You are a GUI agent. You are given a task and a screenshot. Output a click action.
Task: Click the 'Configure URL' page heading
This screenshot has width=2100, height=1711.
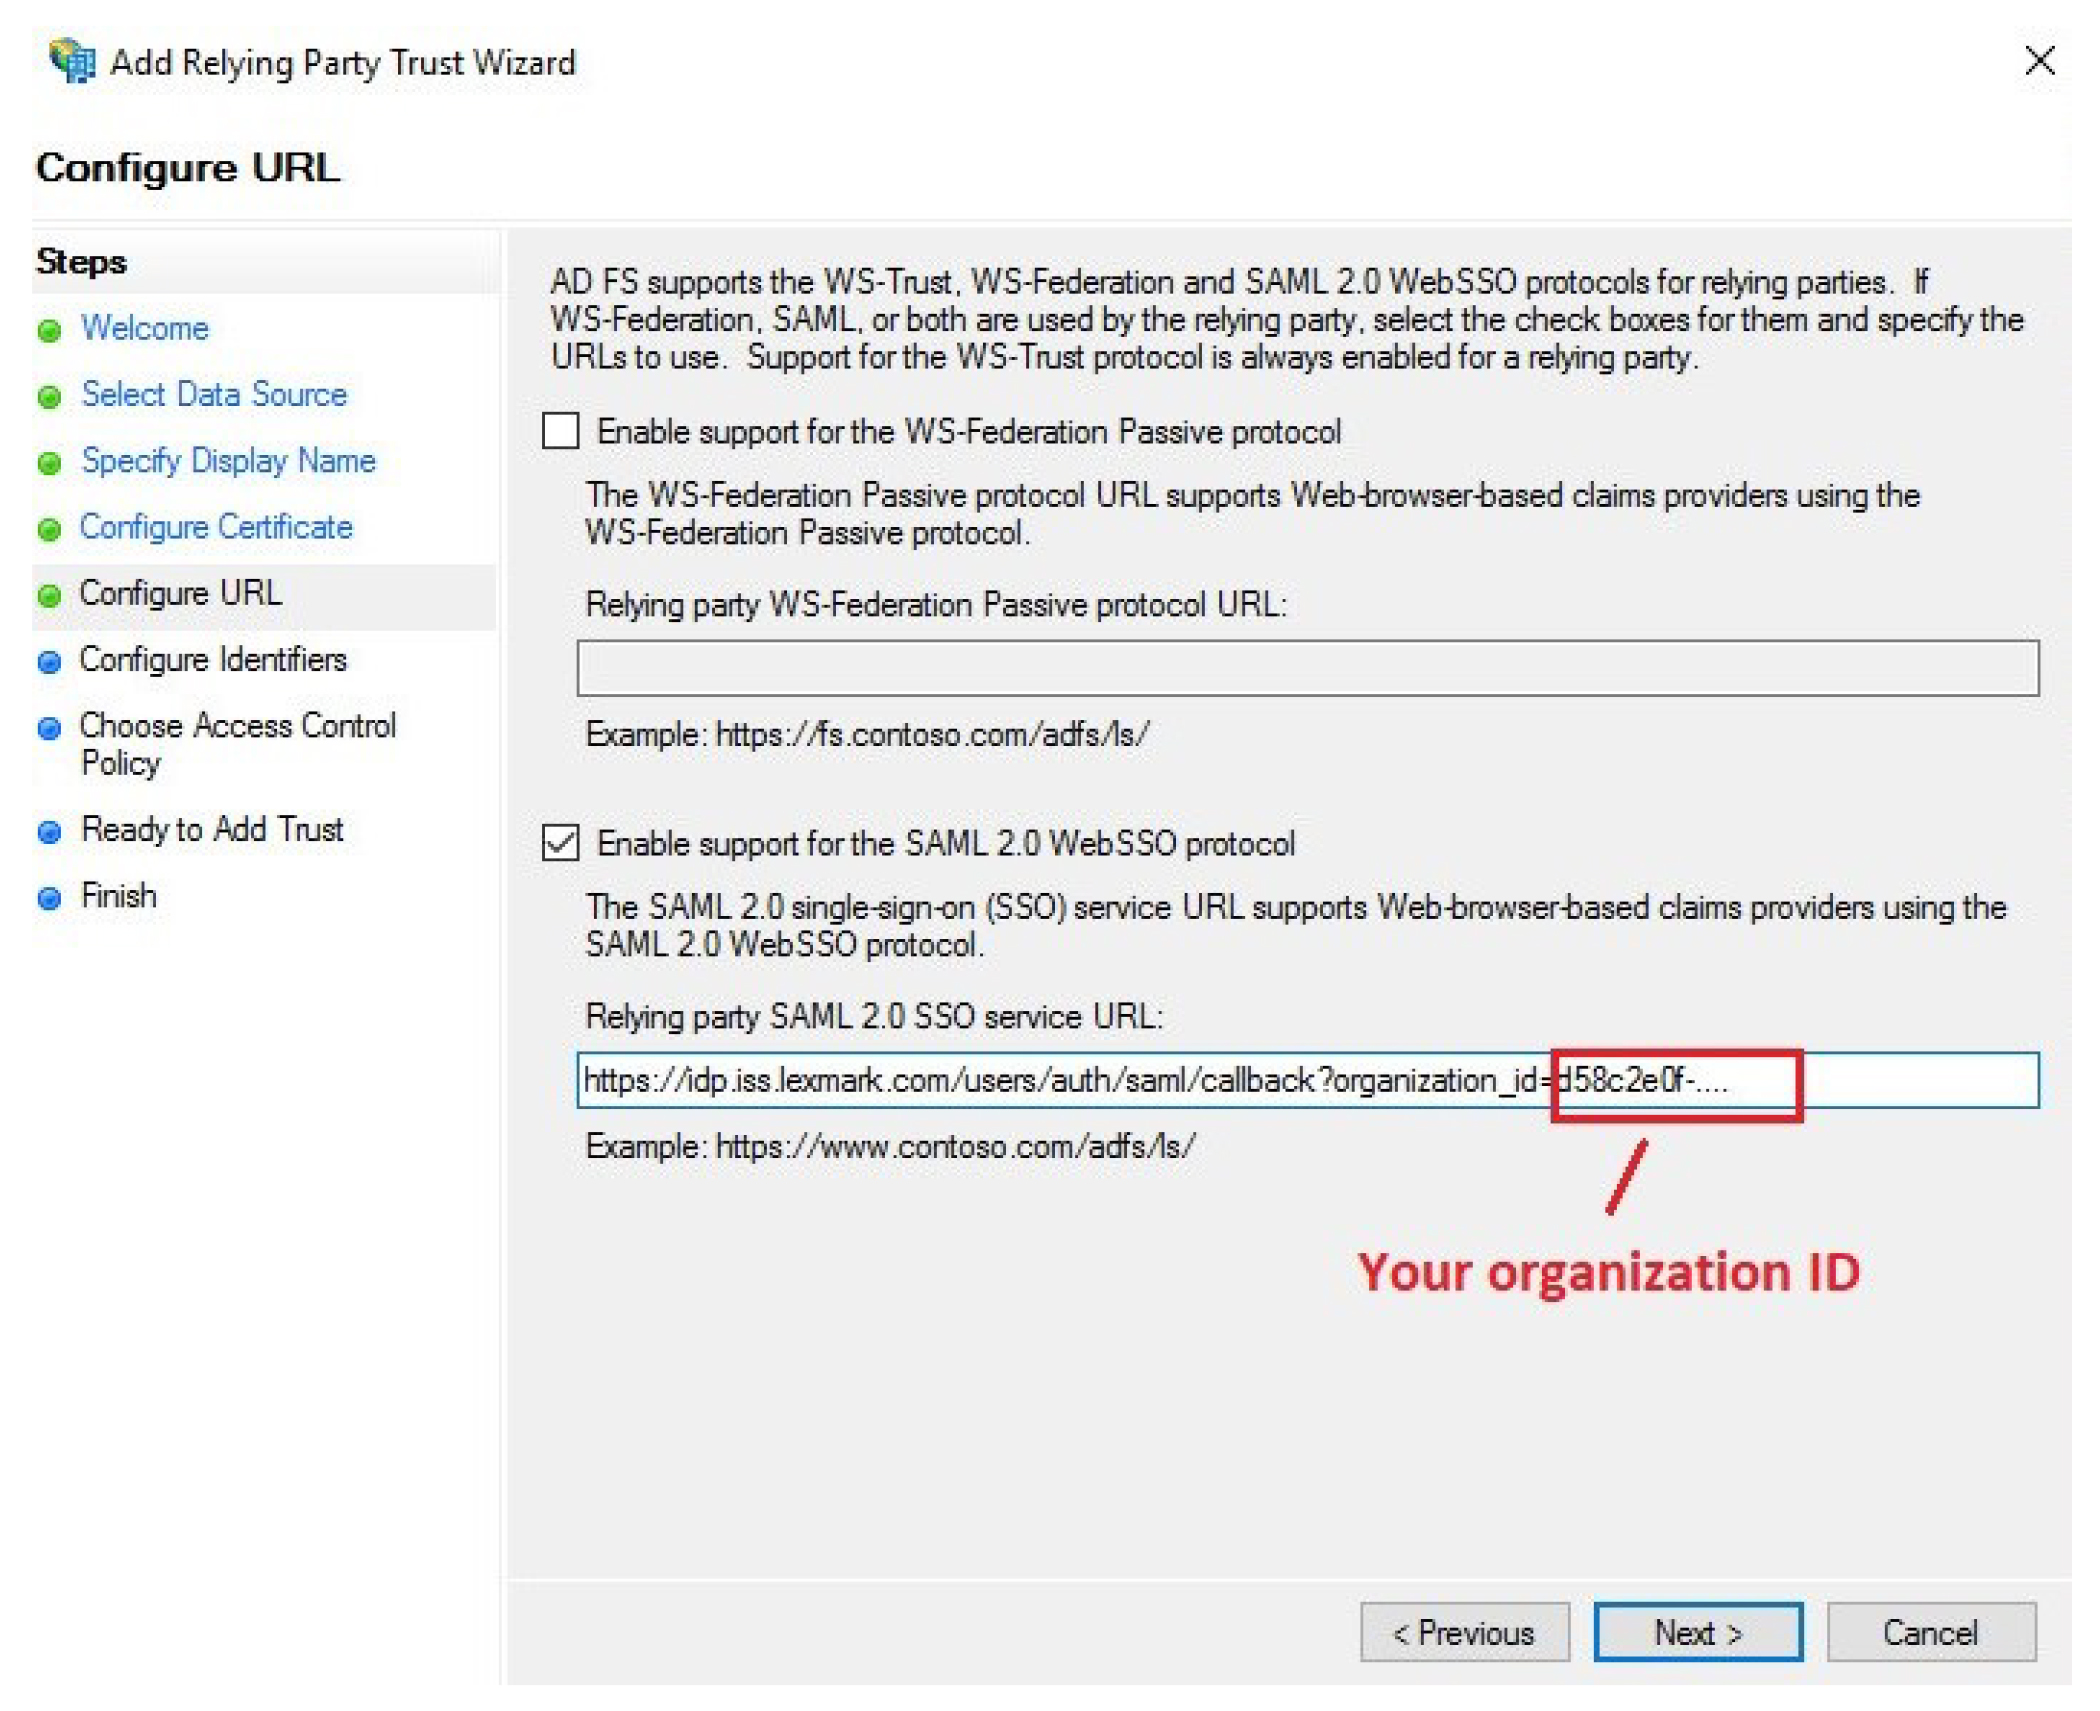coord(188,168)
